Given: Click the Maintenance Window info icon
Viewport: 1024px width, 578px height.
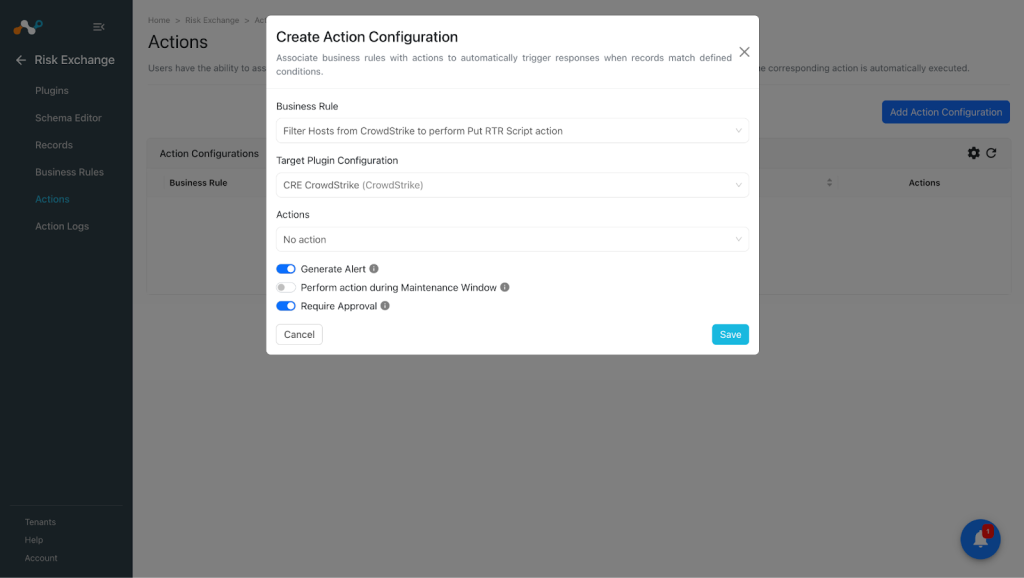Looking at the screenshot, I should 505,287.
